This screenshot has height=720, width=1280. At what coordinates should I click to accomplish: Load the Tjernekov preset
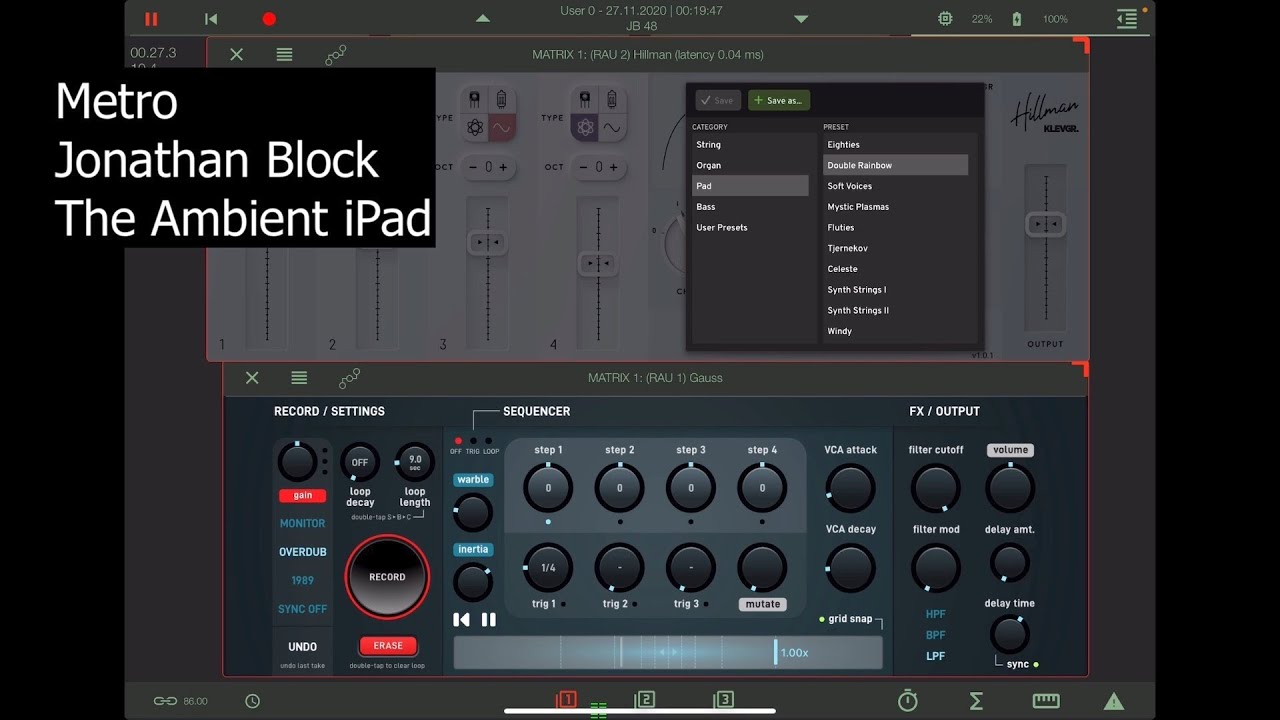tap(895, 248)
